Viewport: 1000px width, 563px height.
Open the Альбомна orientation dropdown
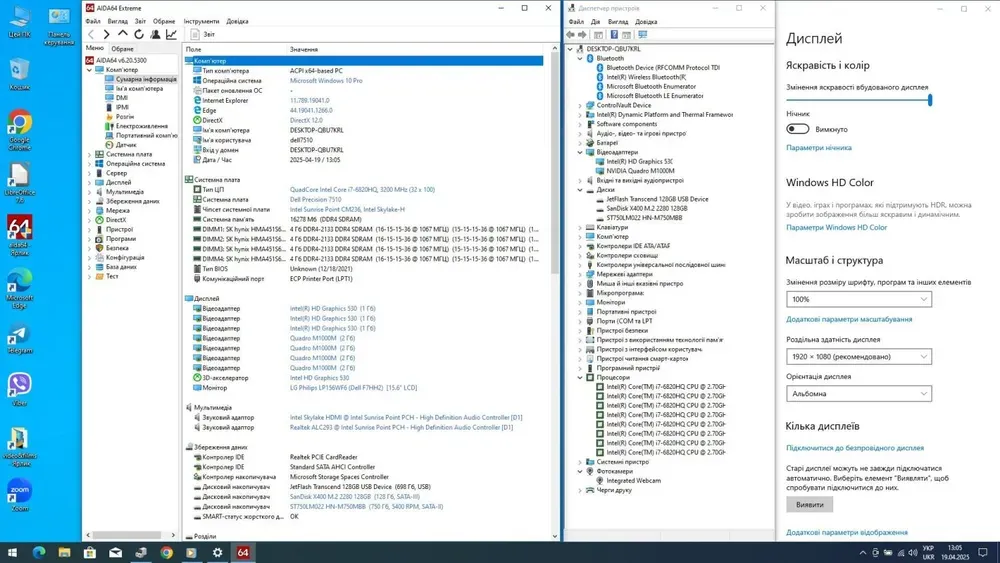(x=858, y=394)
